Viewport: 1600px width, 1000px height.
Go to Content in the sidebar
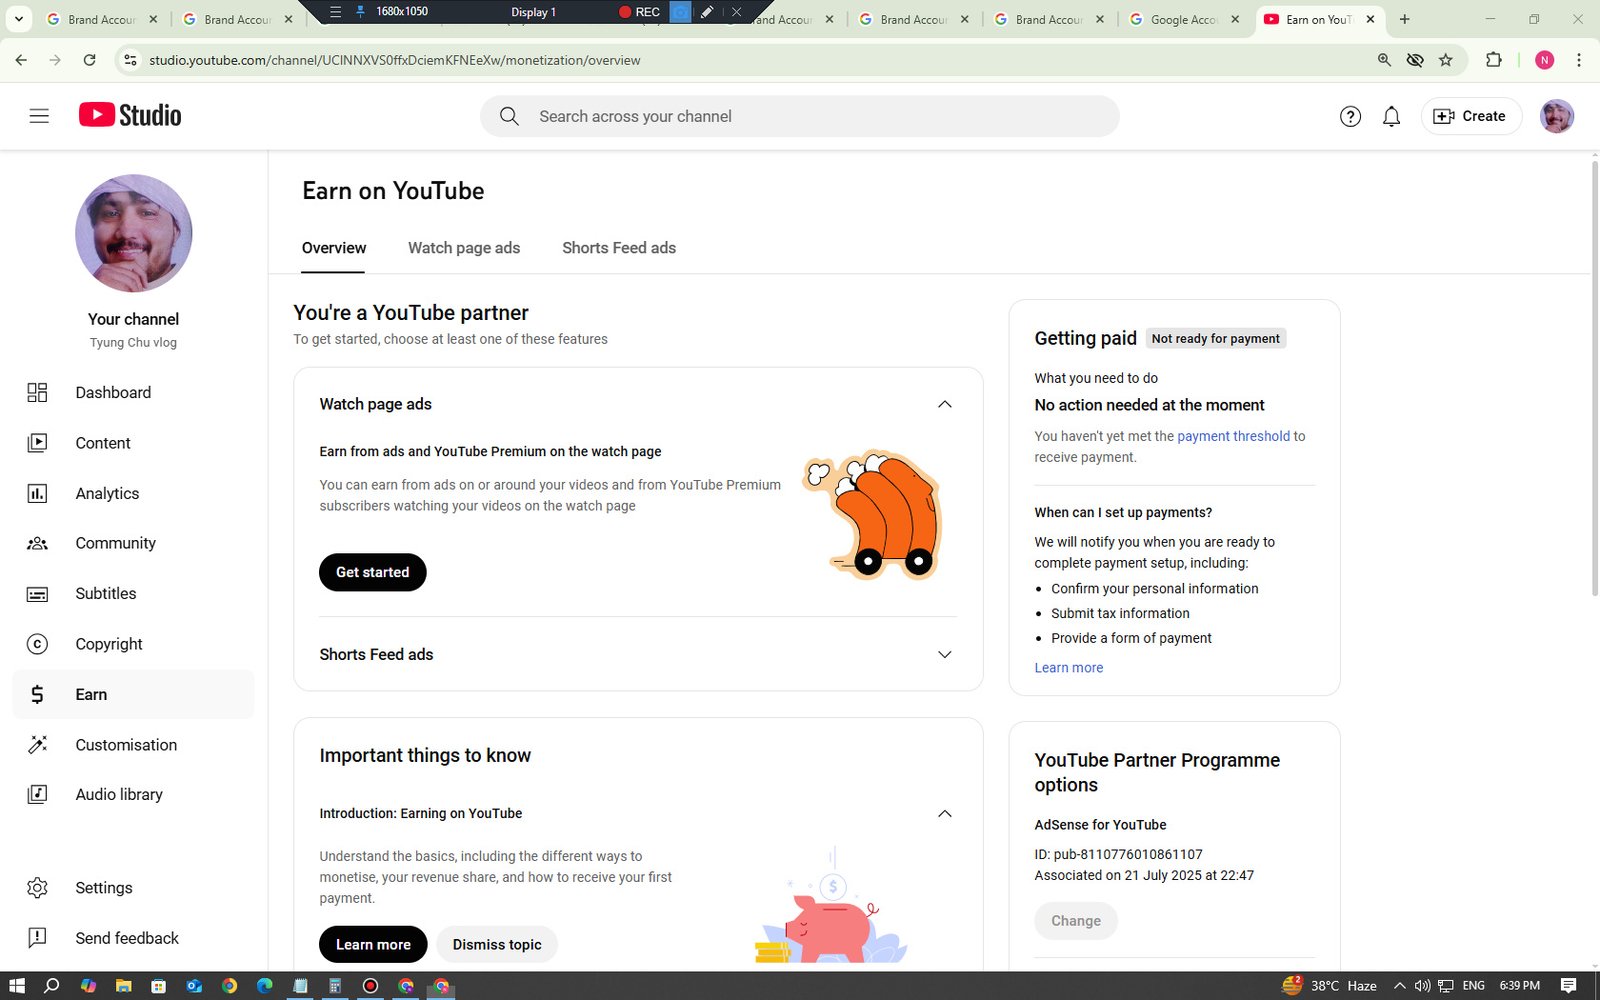tap(133, 443)
